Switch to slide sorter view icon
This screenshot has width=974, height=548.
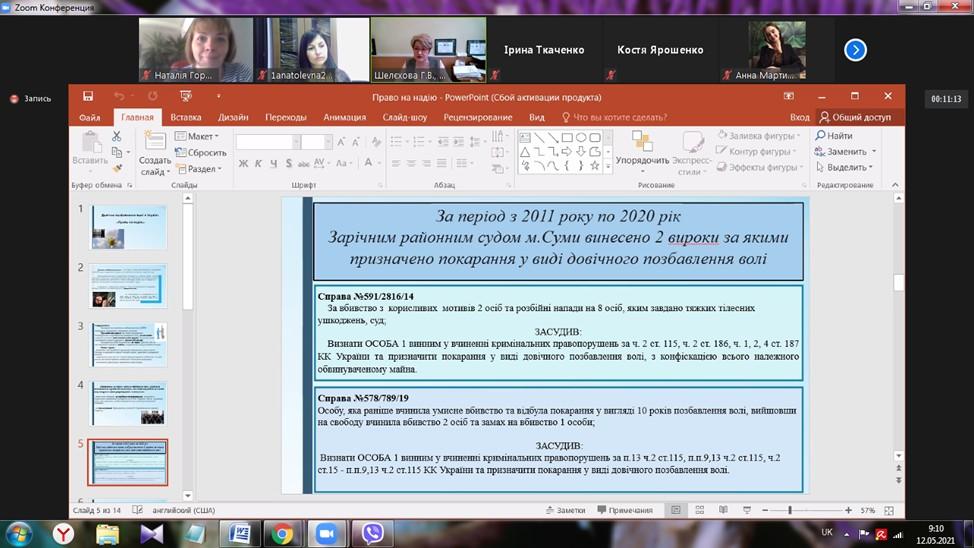pyautogui.click(x=701, y=511)
